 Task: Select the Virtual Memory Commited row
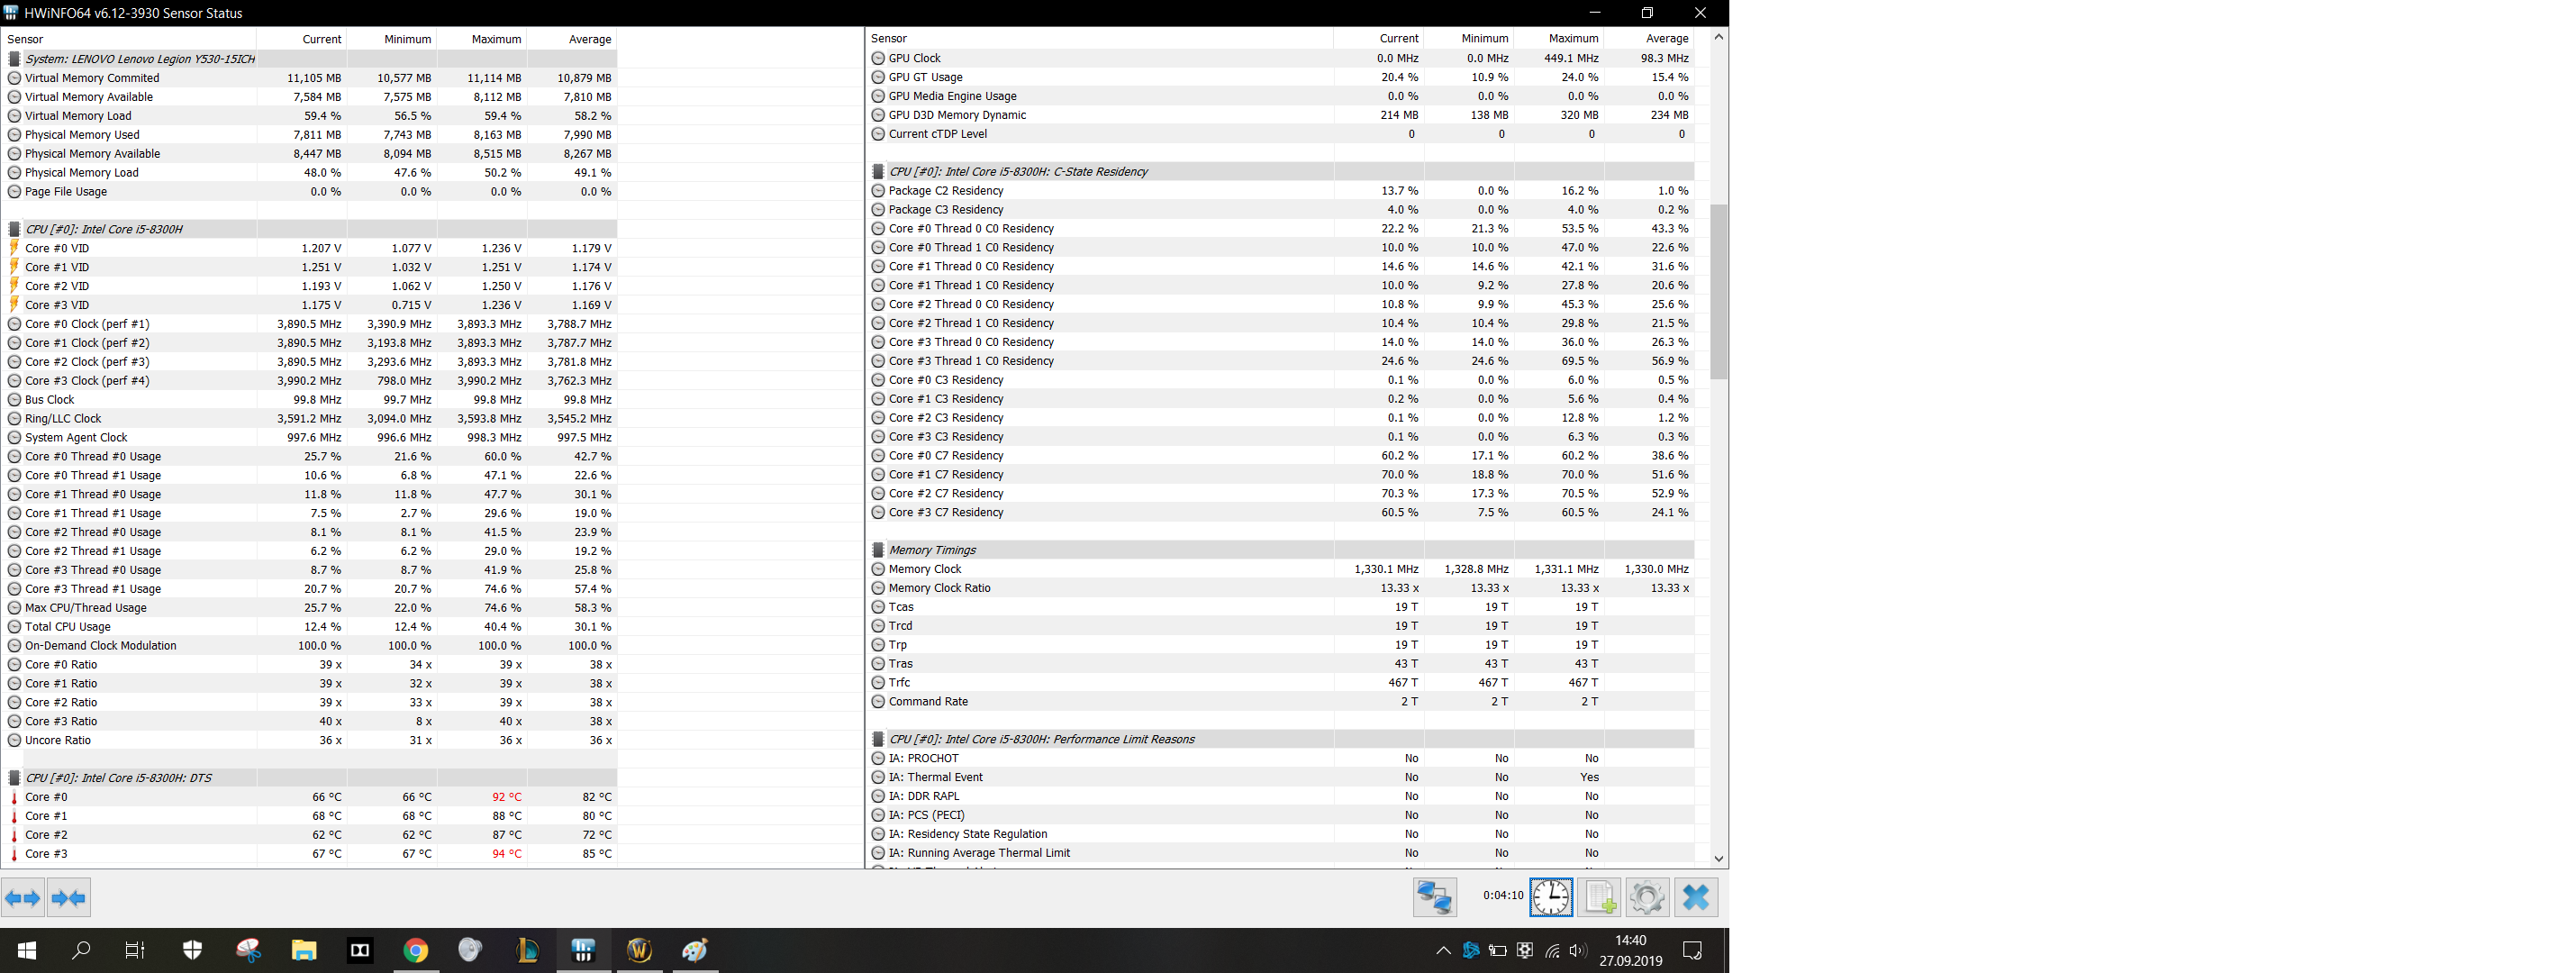[311, 78]
